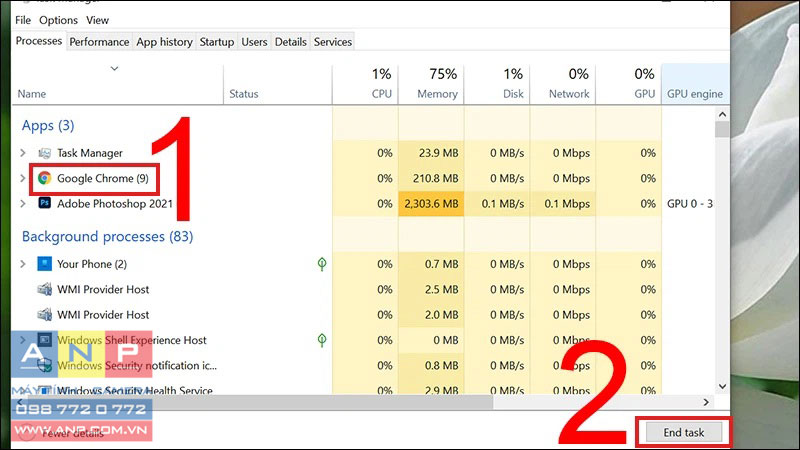Sort processes by Memory column
Image resolution: width=800 pixels, height=450 pixels.
click(x=431, y=84)
